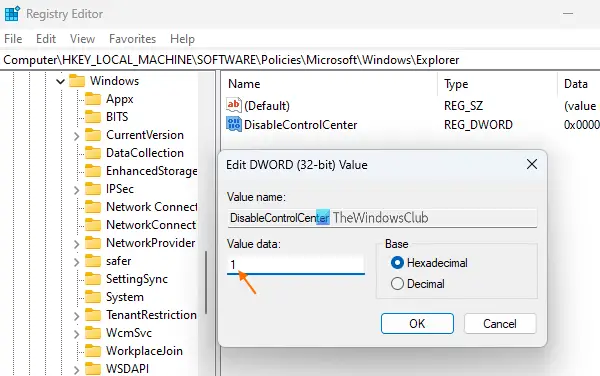Select the DisableControlCenter DWORD value icon
Viewport: 600px width, 376px height.
(233, 124)
